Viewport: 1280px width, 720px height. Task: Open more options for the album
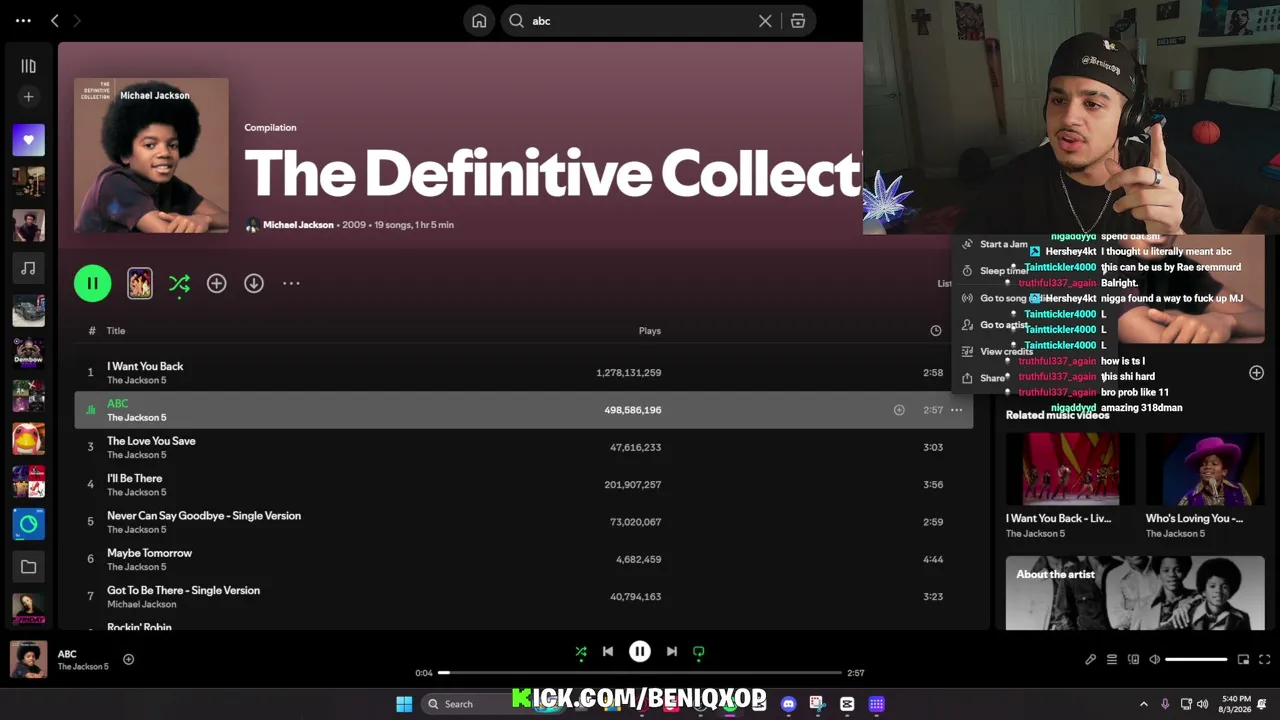(x=291, y=283)
